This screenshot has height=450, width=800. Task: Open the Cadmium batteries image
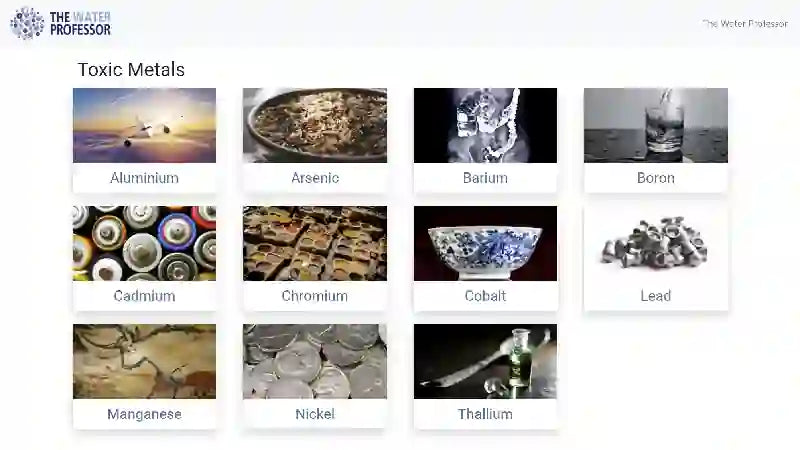pyautogui.click(x=144, y=243)
